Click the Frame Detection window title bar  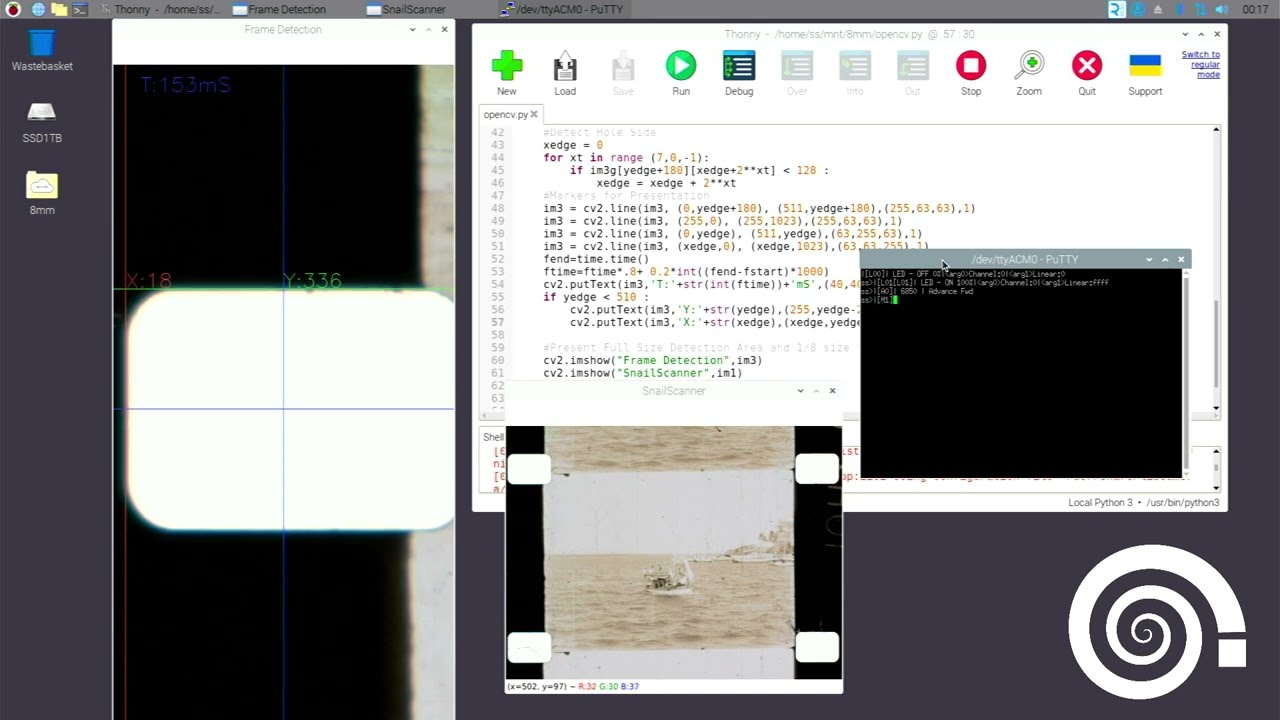283,30
